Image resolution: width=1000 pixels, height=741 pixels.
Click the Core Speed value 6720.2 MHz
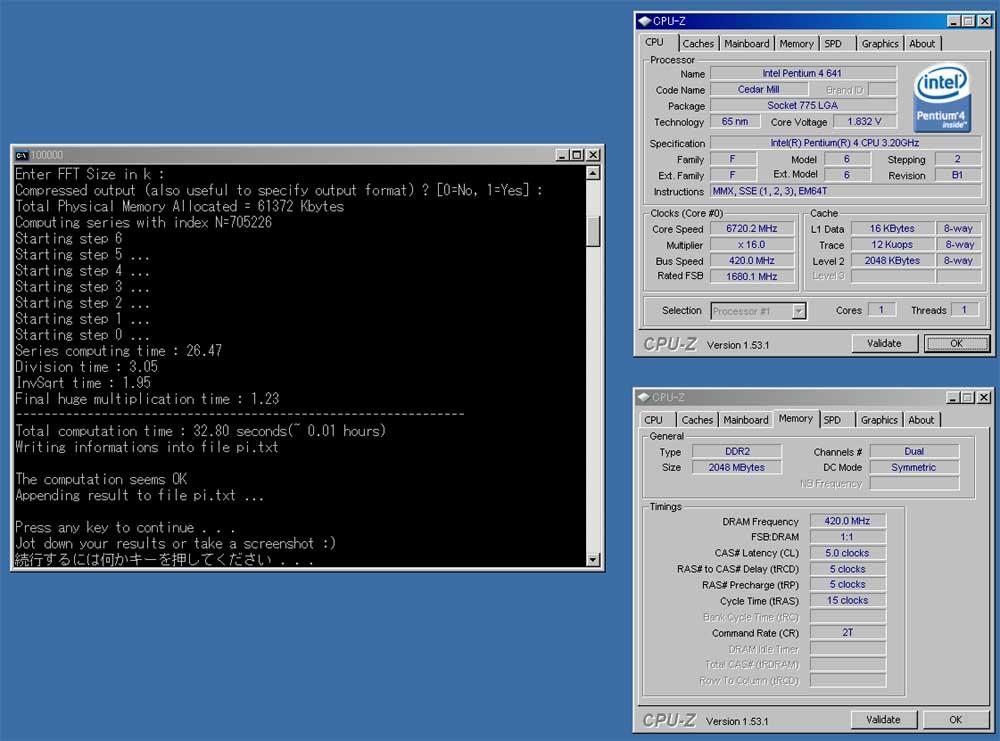tap(752, 228)
